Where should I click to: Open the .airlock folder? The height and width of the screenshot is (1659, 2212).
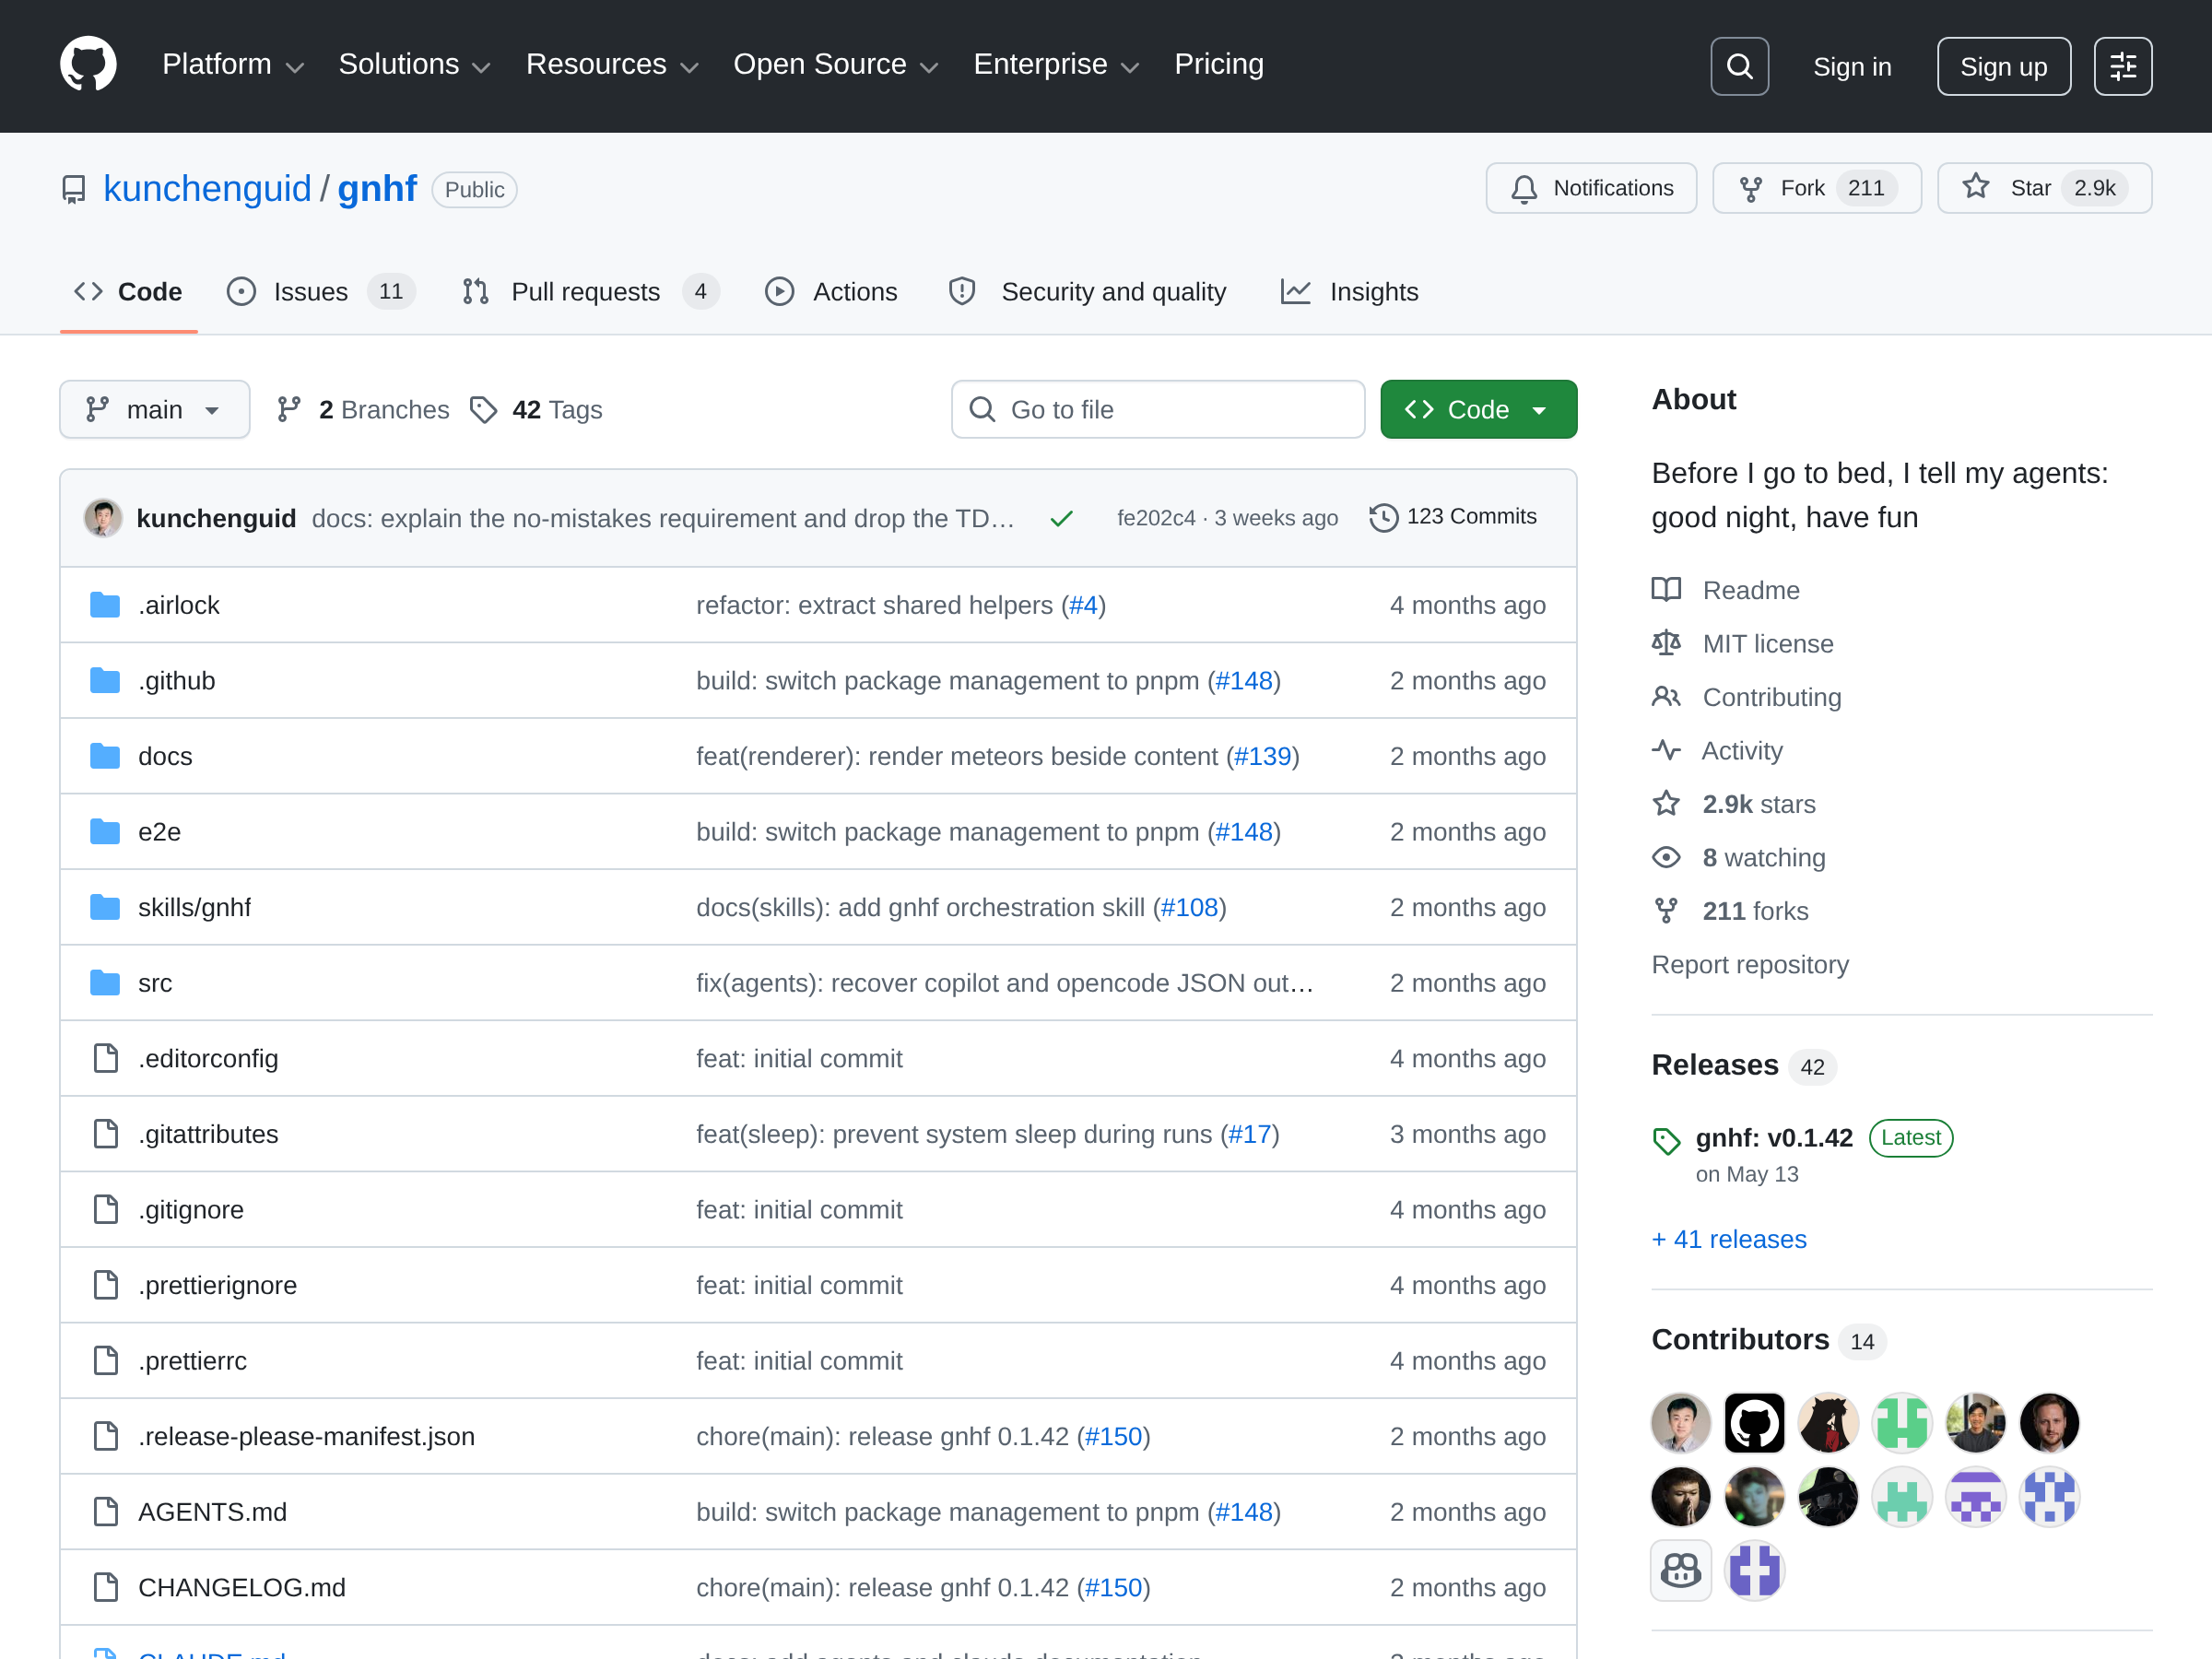[178, 605]
